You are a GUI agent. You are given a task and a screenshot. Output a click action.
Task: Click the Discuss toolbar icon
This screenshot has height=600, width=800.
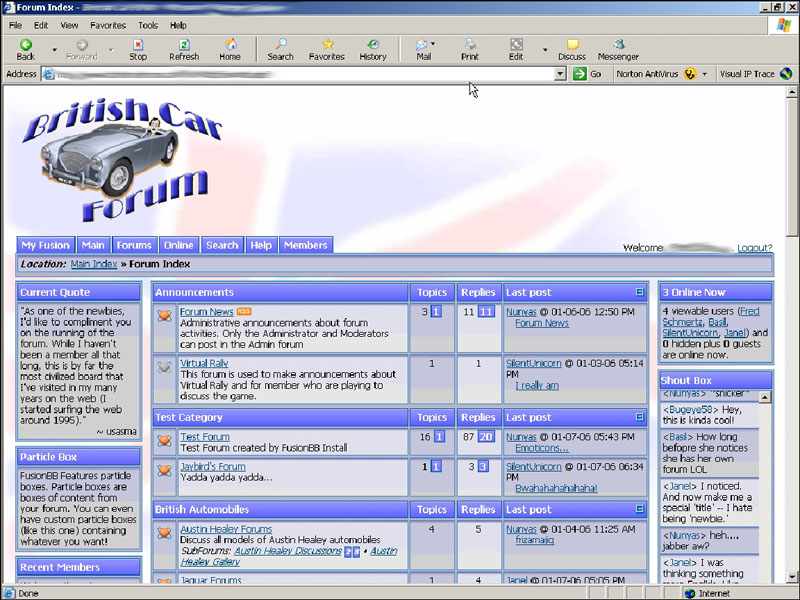(x=572, y=49)
